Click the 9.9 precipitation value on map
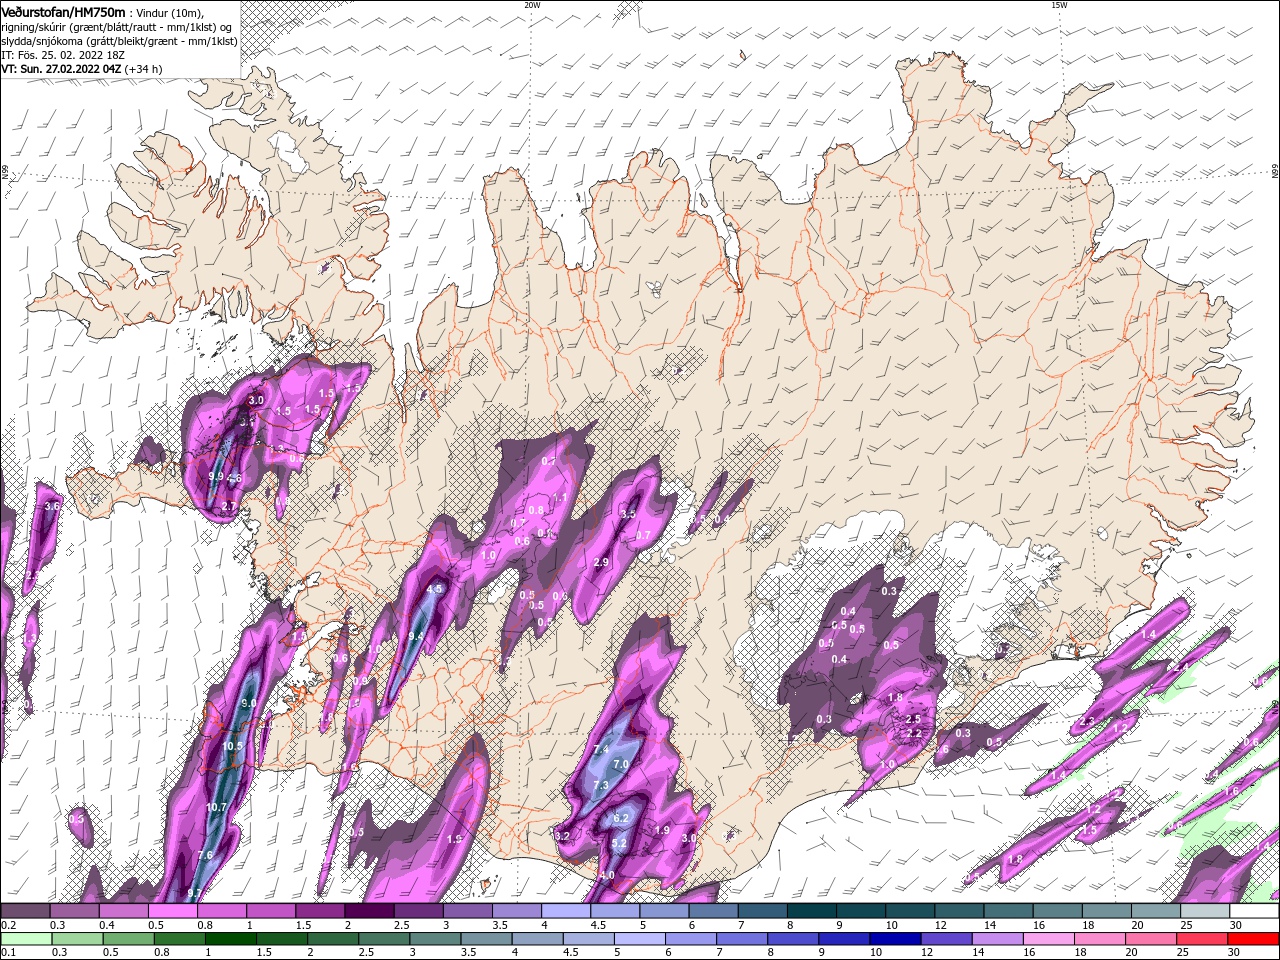This screenshot has width=1280, height=960. 217,477
